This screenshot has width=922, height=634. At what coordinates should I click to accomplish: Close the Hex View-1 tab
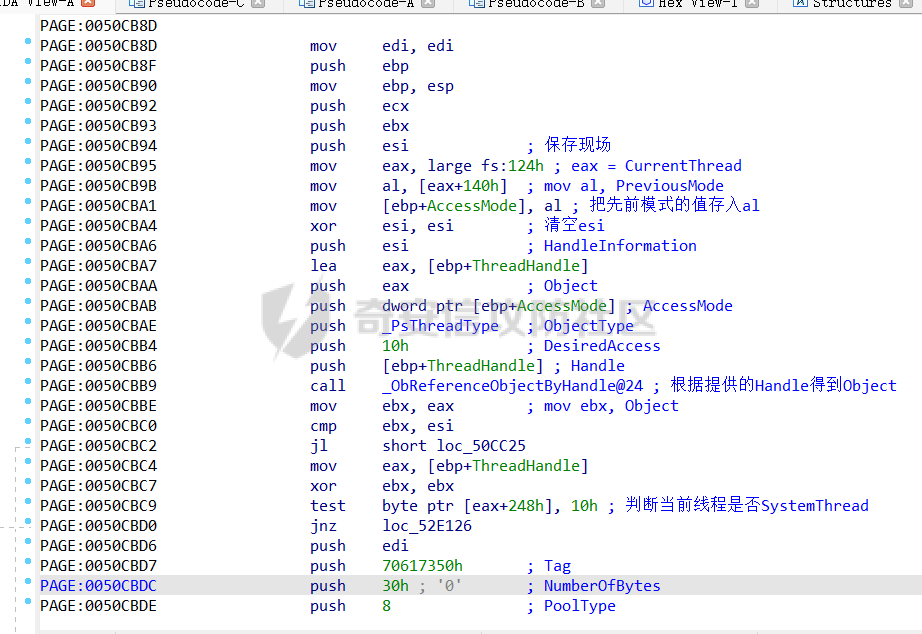click(x=753, y=4)
